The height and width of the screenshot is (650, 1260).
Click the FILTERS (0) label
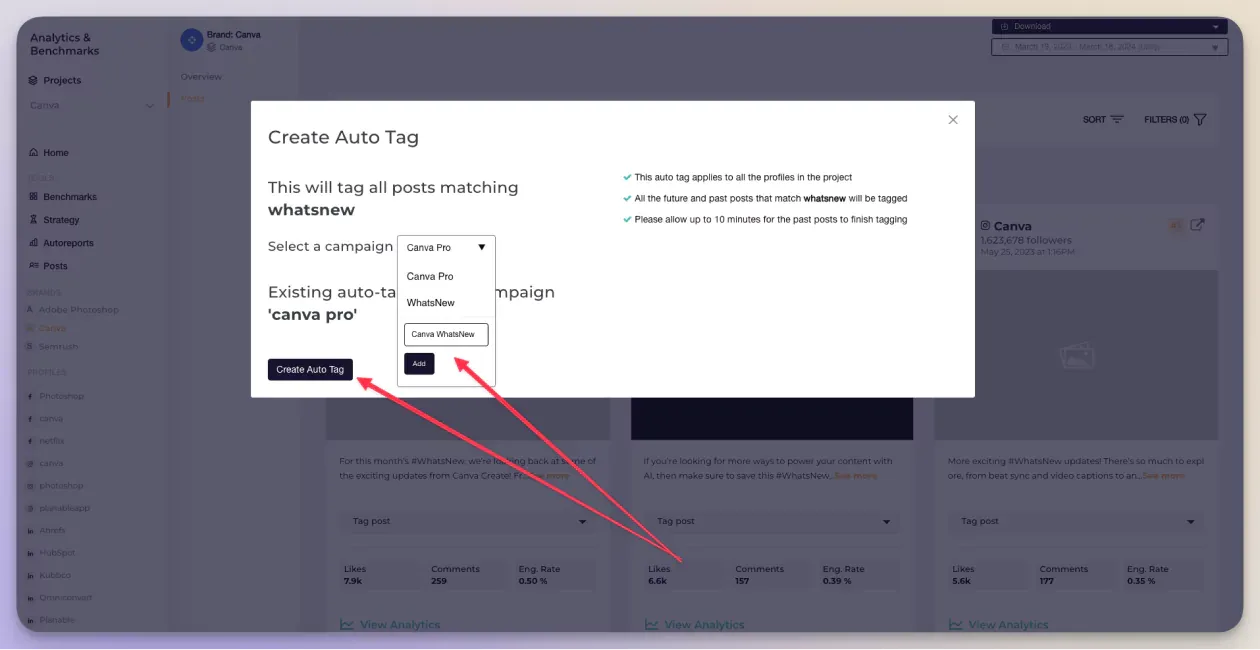tap(1166, 120)
